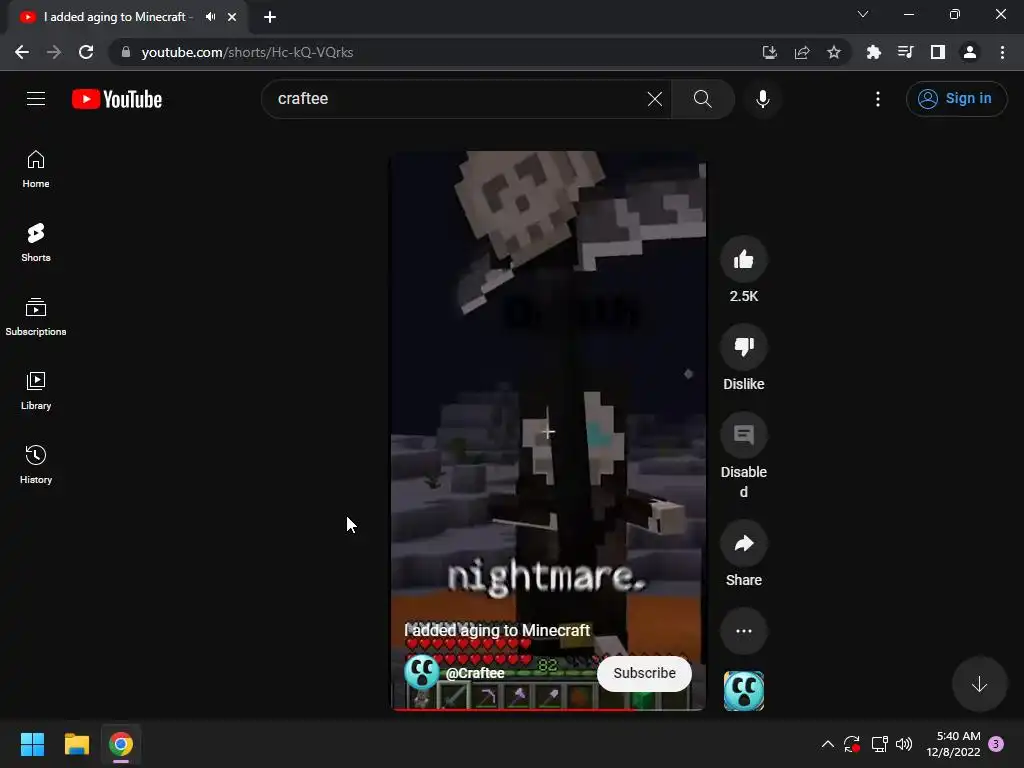Open History in the sidebar
This screenshot has height=768, width=1024.
[36, 464]
